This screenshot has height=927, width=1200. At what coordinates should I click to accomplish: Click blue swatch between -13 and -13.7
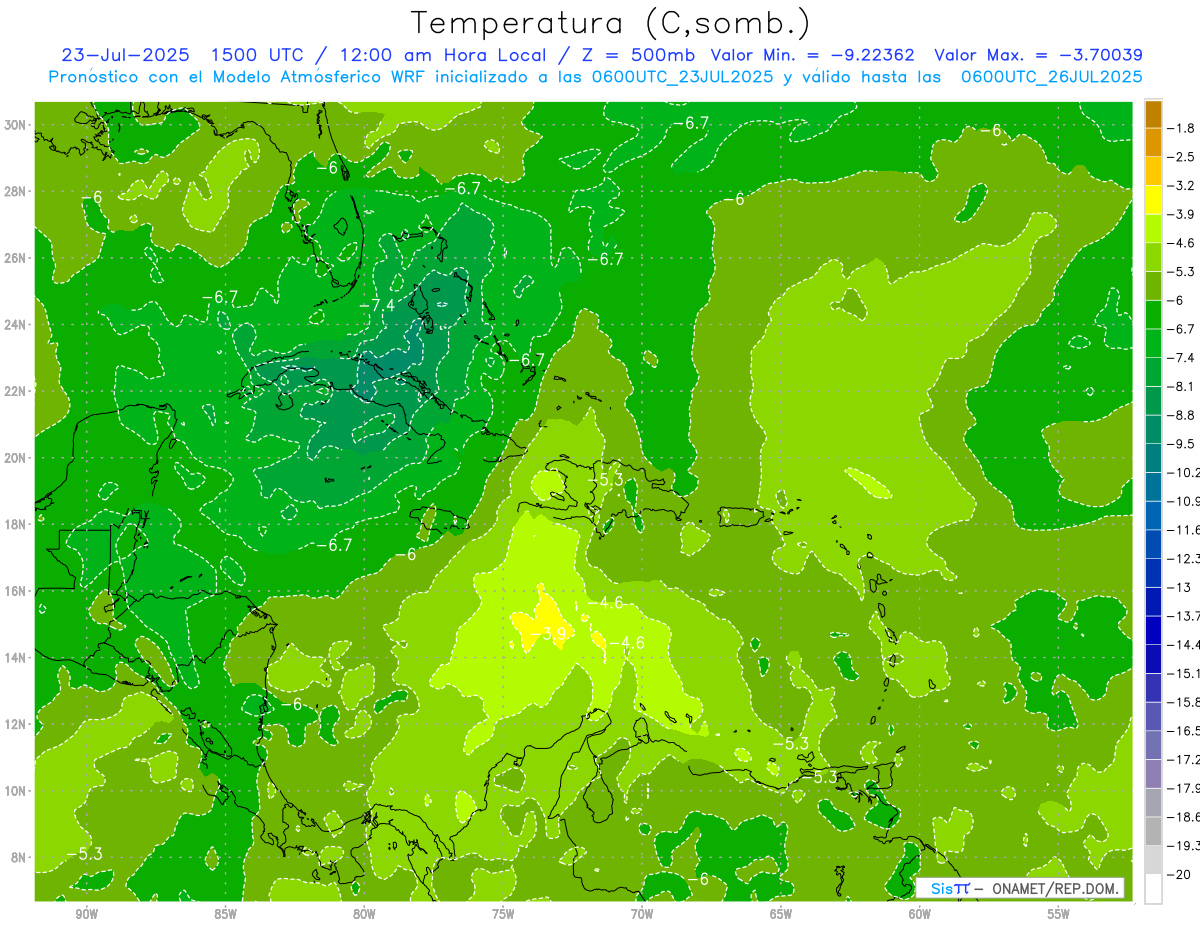[1153, 601]
